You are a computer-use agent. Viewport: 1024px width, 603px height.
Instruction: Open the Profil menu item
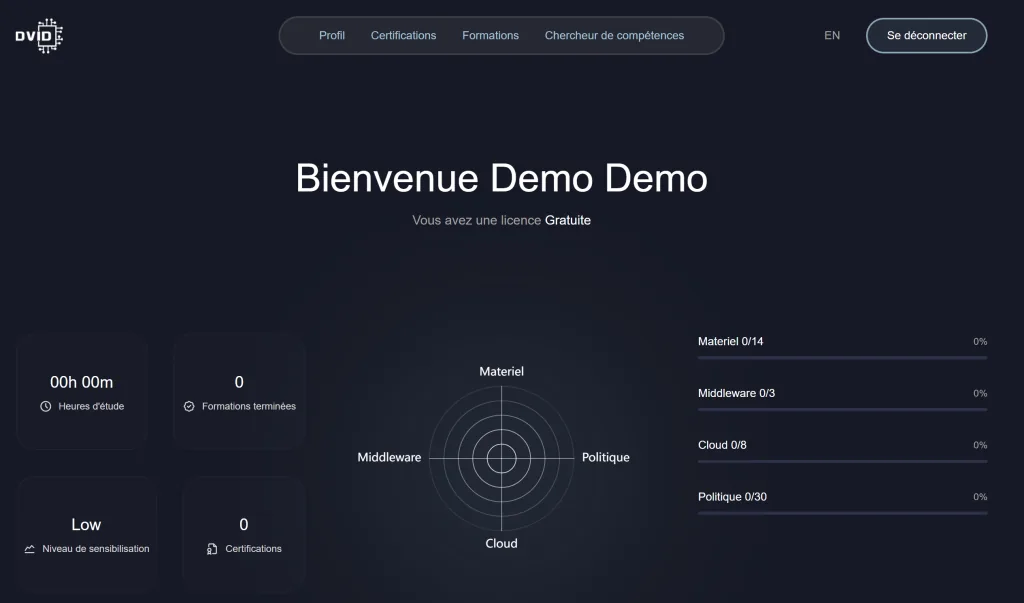tap(332, 35)
